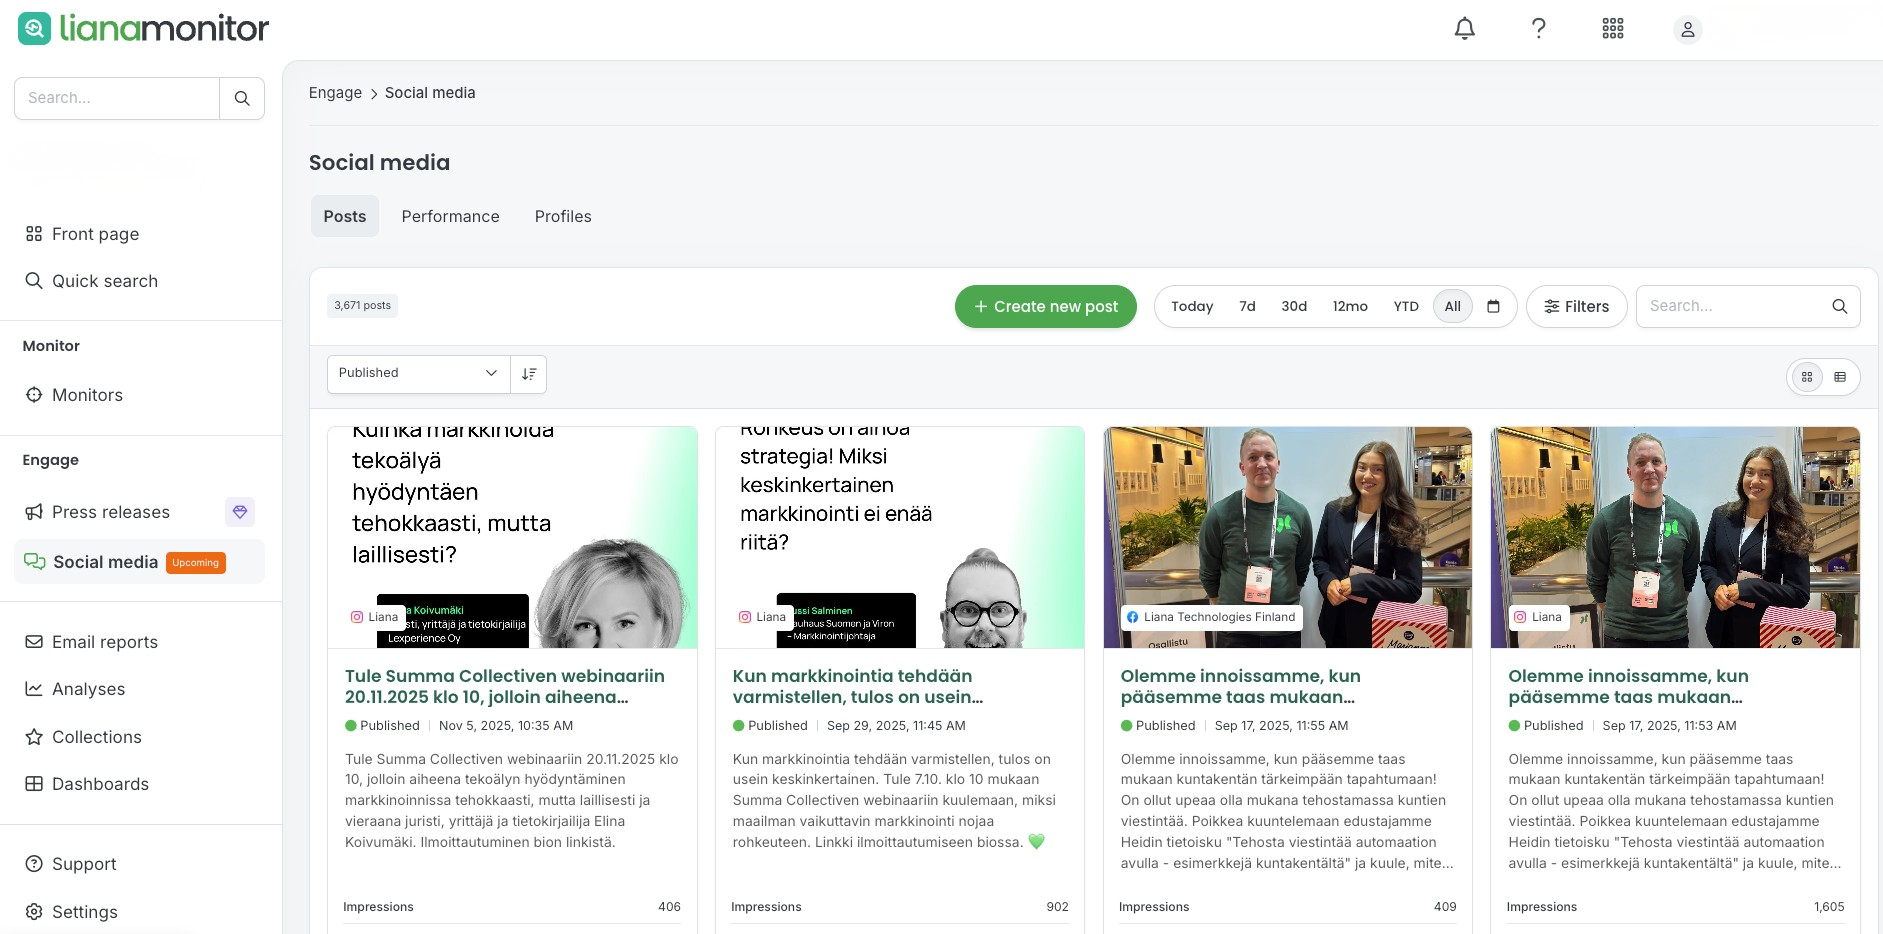Click the Create new post button
The width and height of the screenshot is (1883, 934).
tap(1045, 307)
